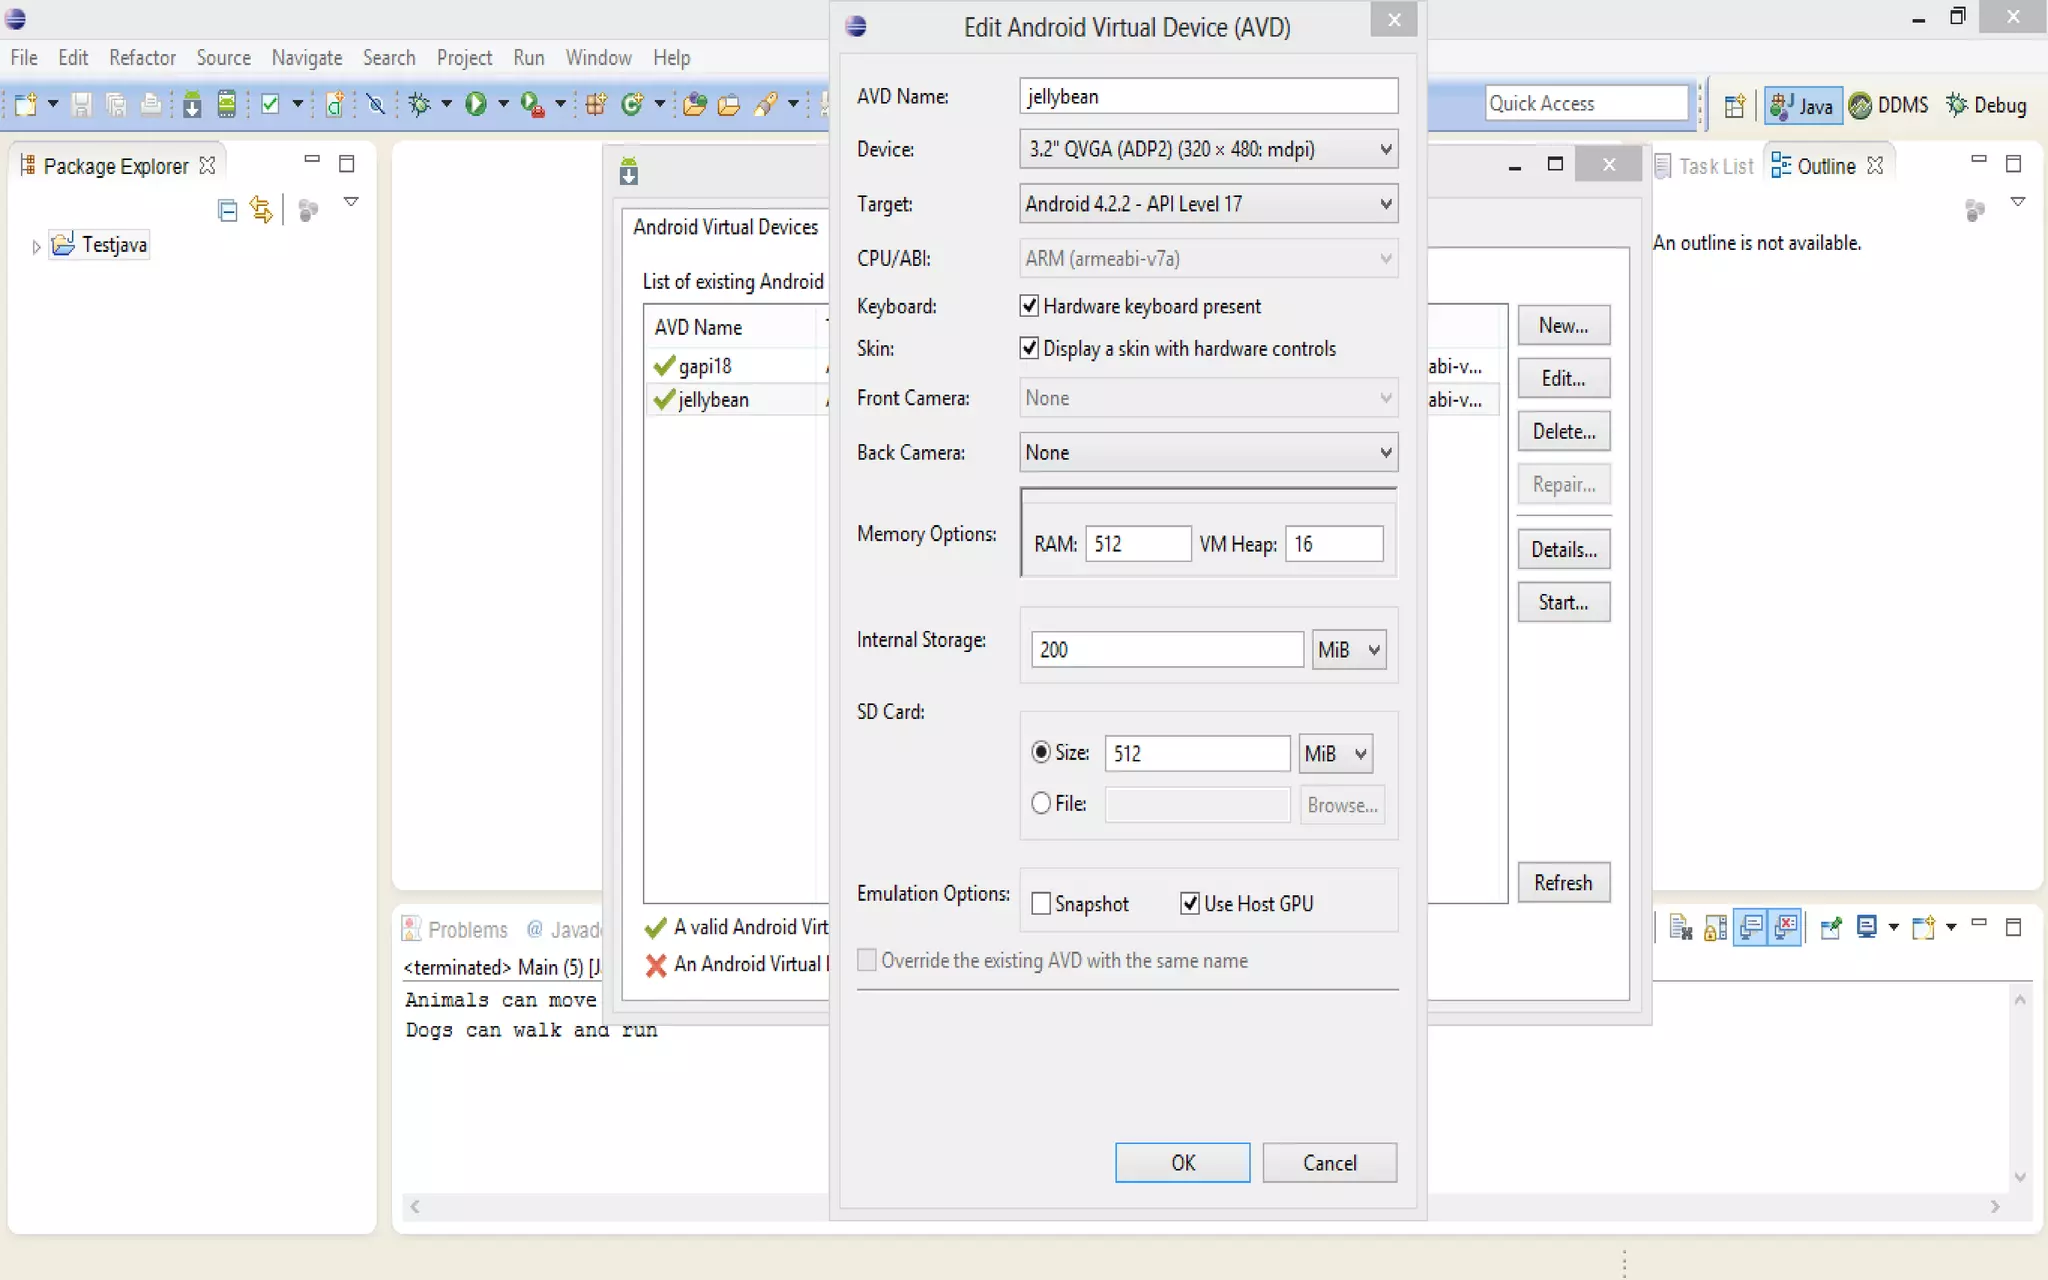Click the green download arrow in AVD Manager
Screen dimensions: 2048x1280
pos(628,172)
